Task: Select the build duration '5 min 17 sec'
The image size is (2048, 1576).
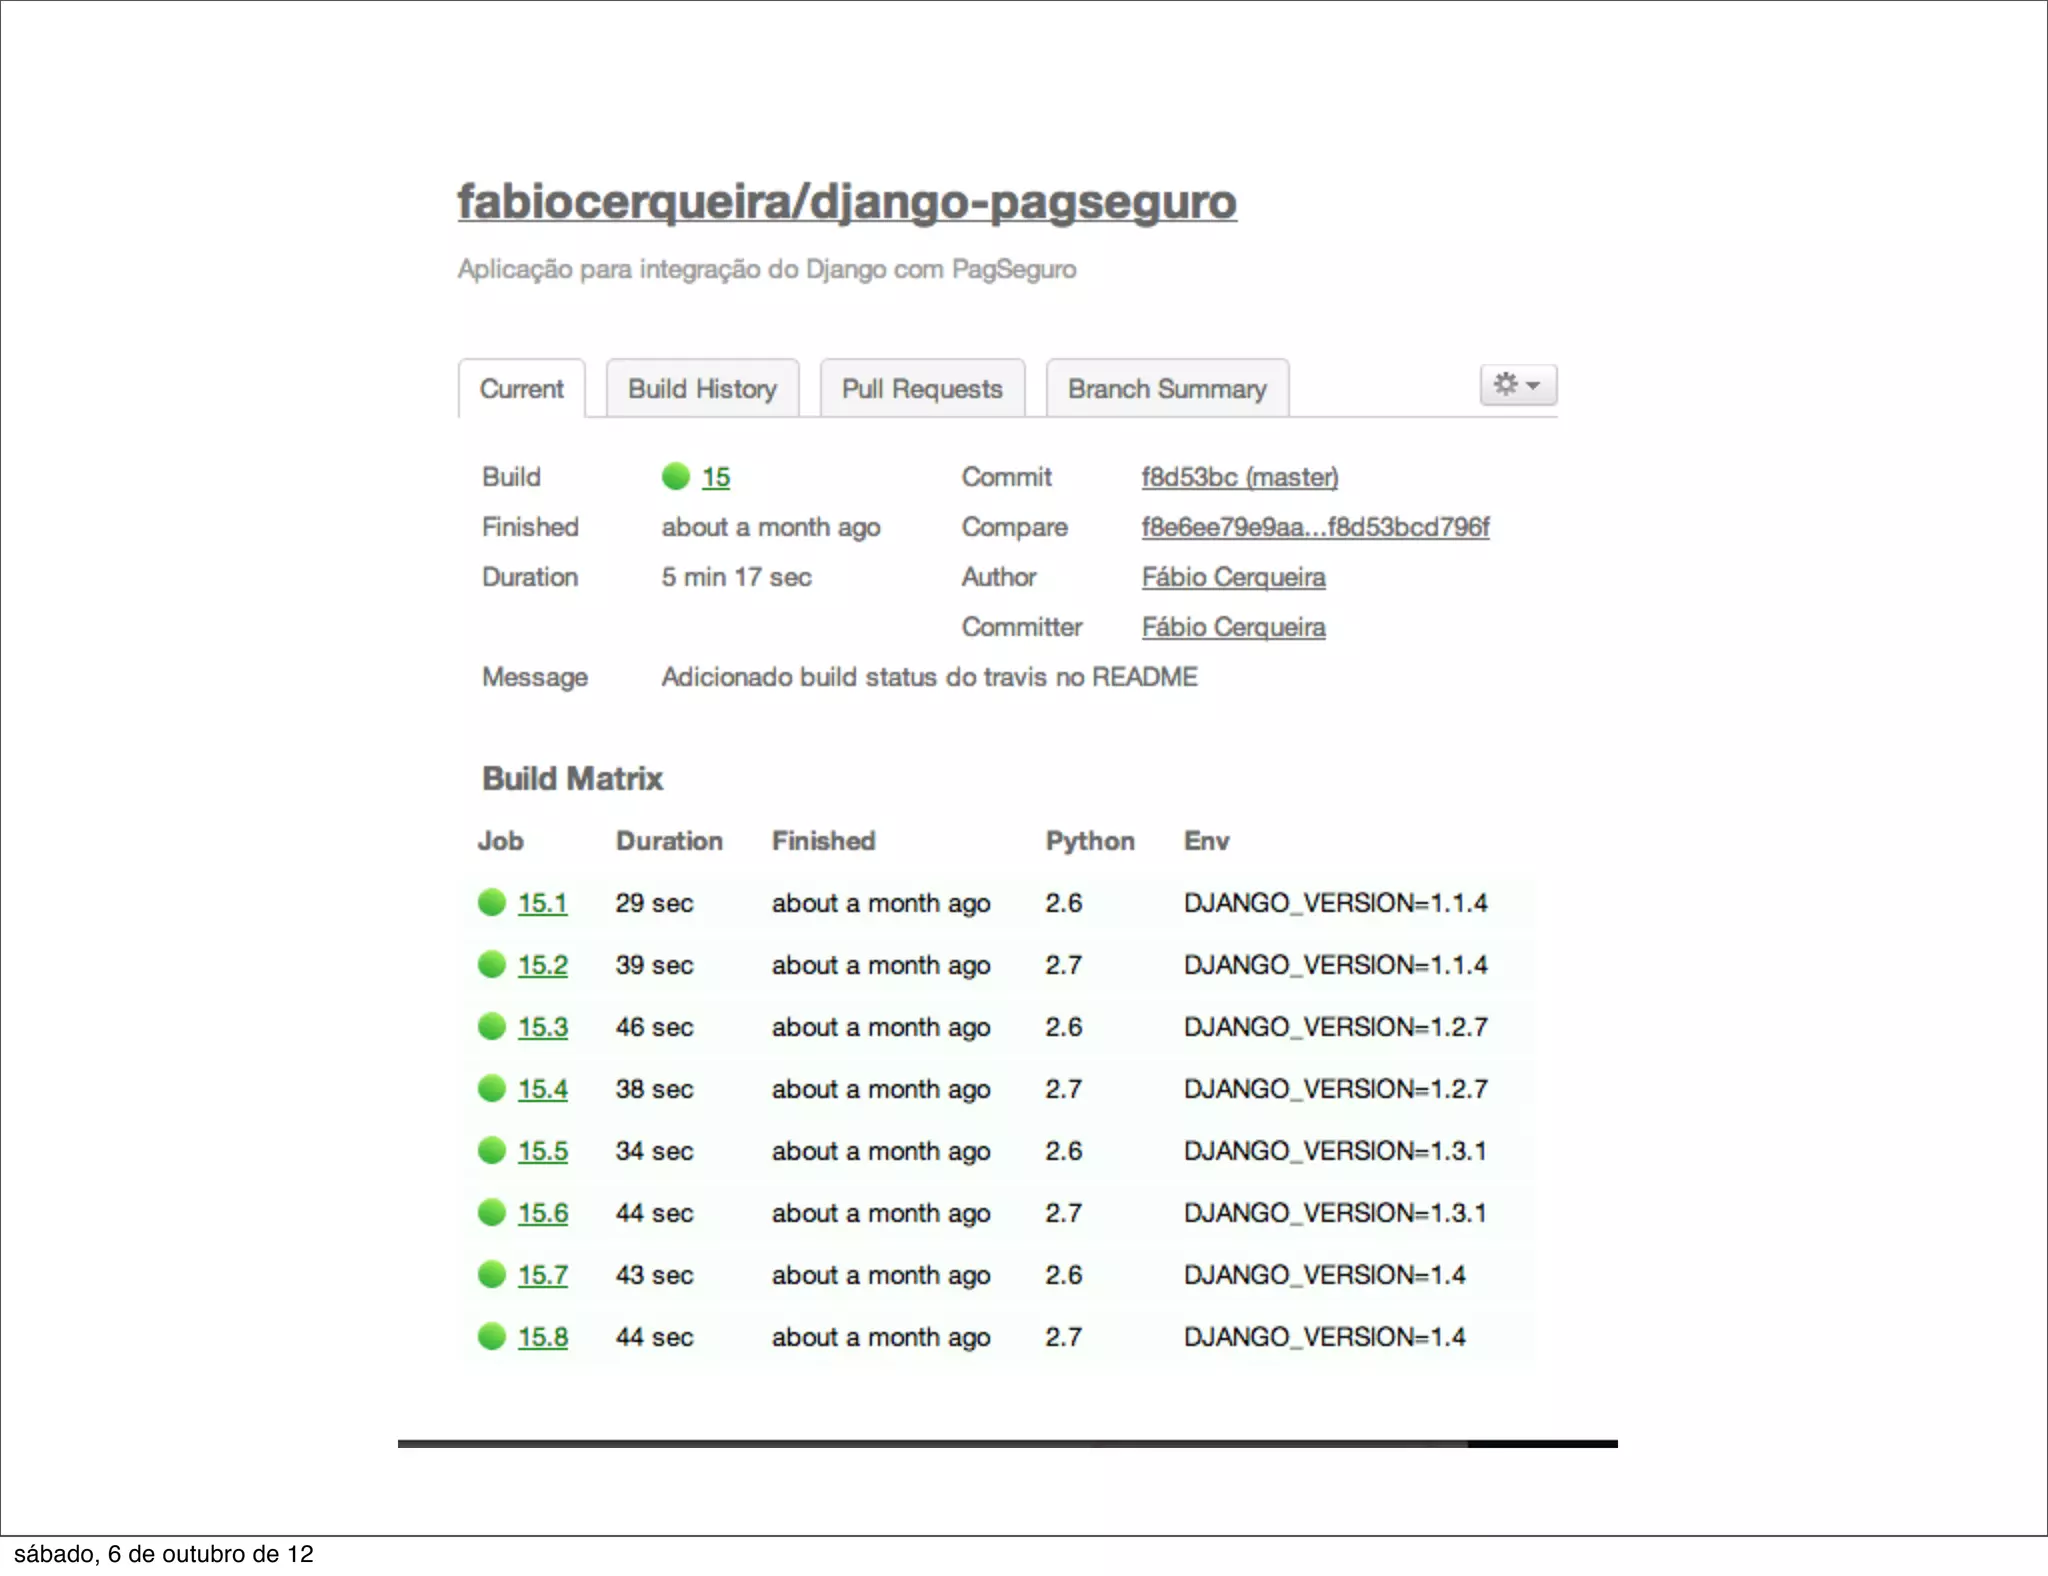Action: click(737, 577)
